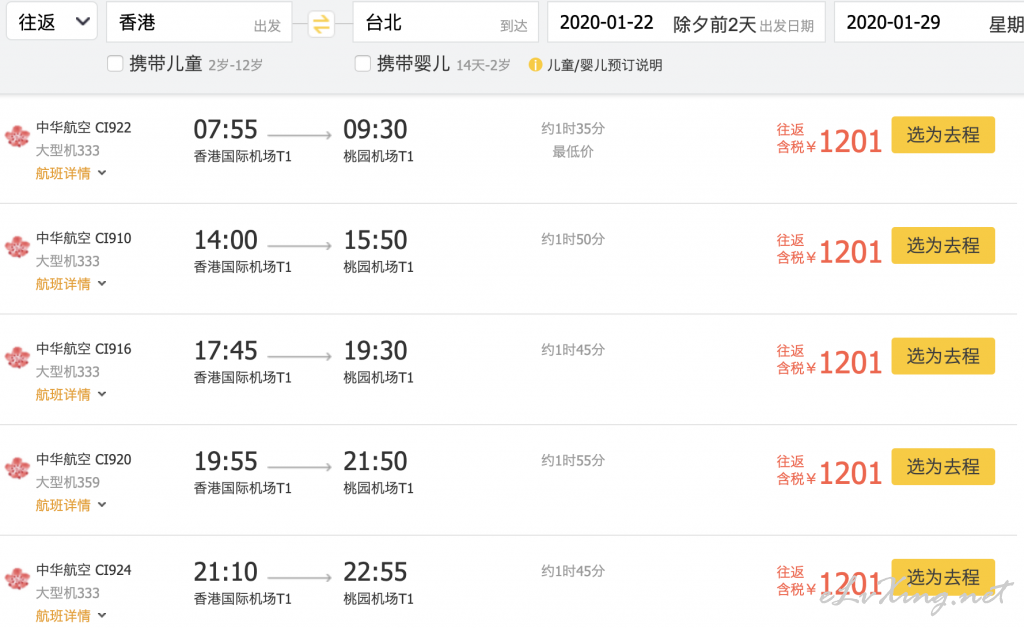Click flight number 中华航空 CI910

click(84, 238)
